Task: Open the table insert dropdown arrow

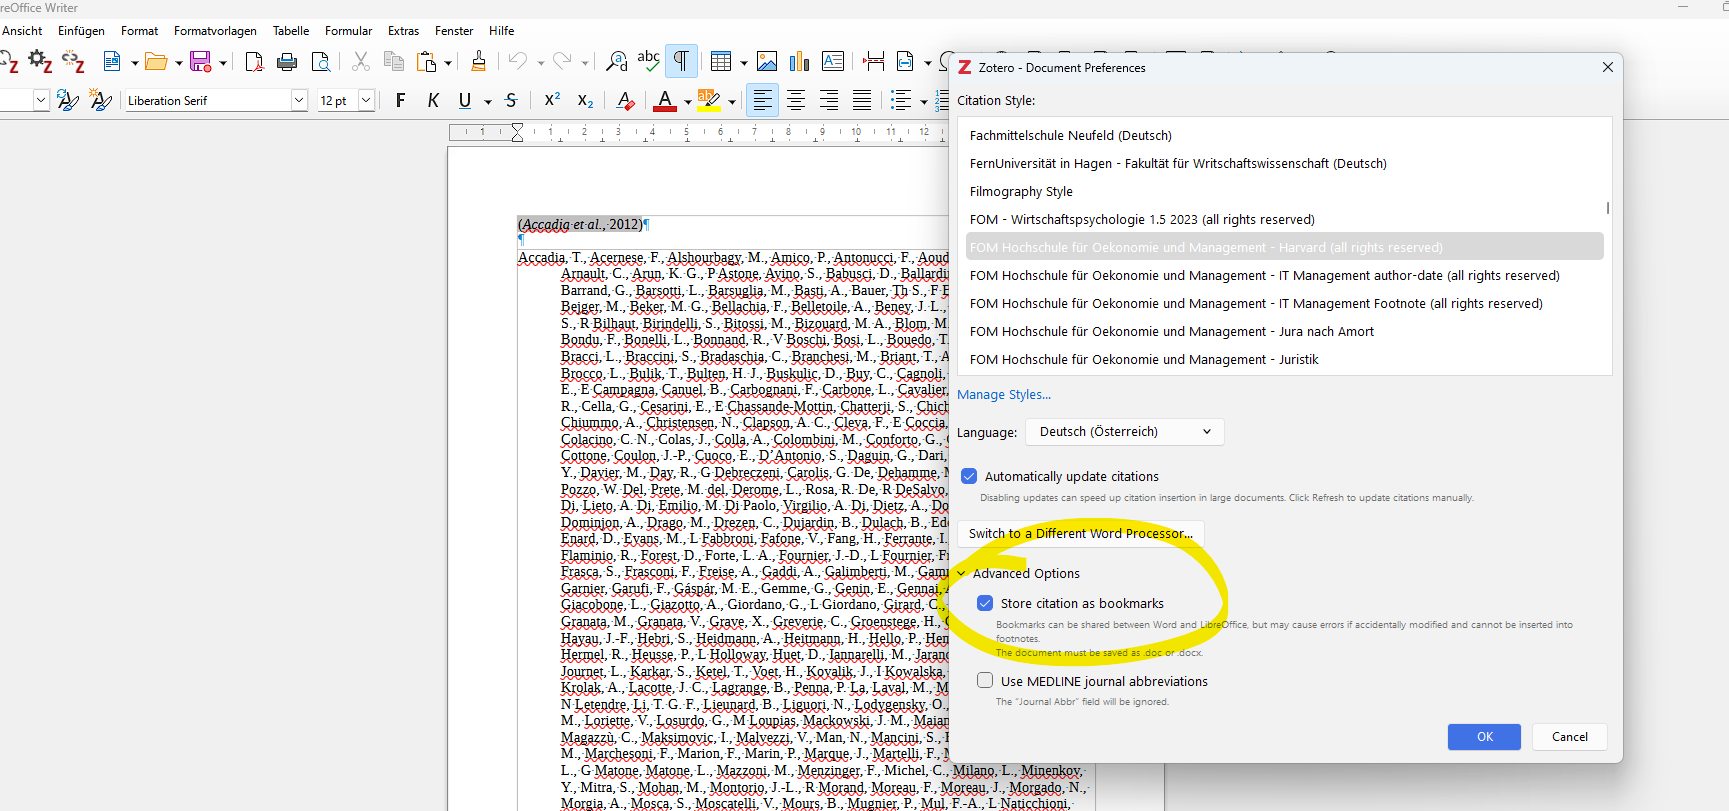Action: pos(743,63)
